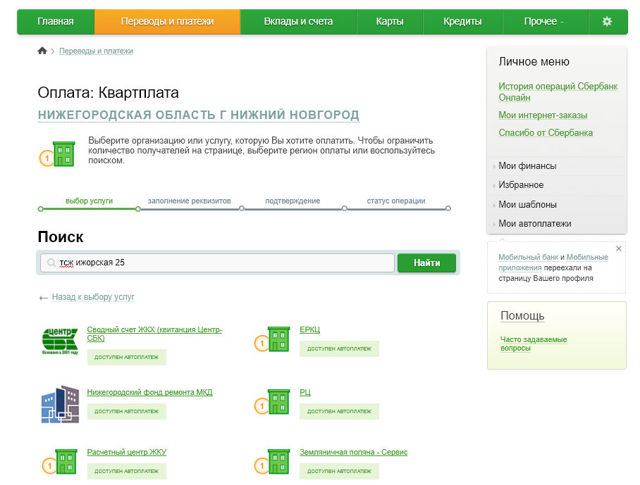Open Земляничная поляна - Сервис link
Screen dimensions: 640x485
tap(353, 452)
